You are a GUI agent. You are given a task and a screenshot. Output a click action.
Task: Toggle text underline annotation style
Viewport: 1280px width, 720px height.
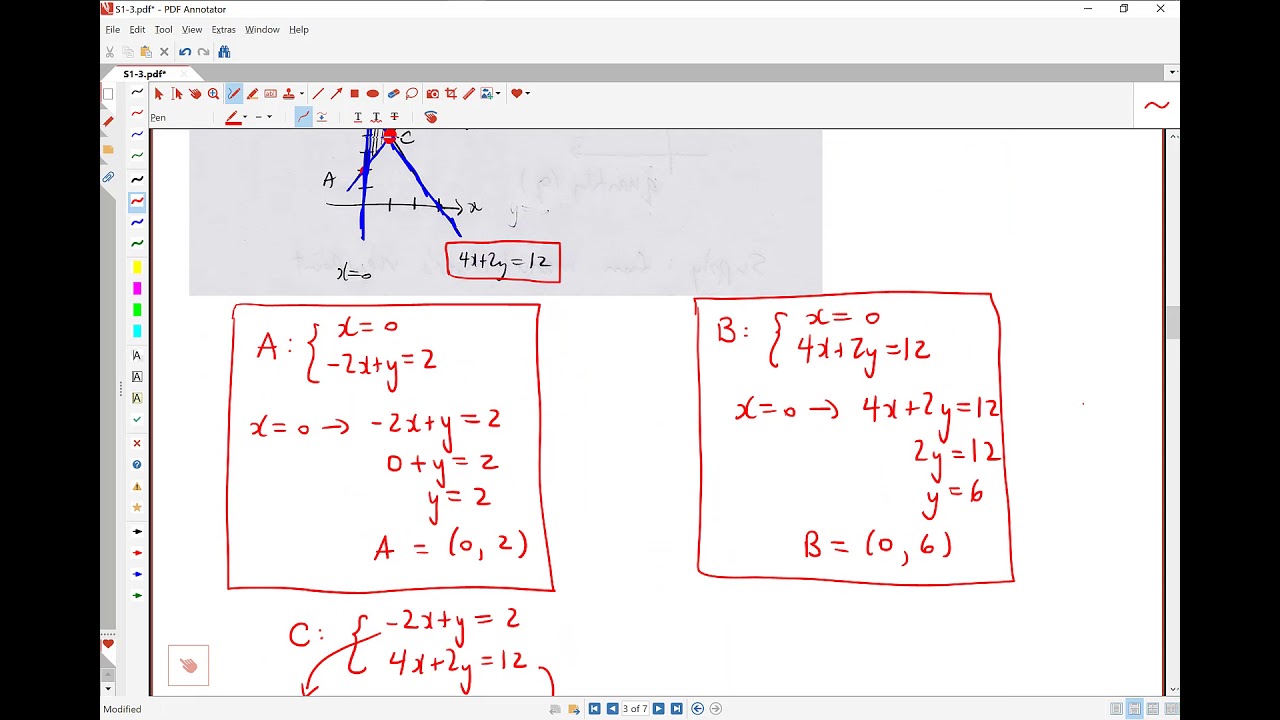click(x=358, y=117)
